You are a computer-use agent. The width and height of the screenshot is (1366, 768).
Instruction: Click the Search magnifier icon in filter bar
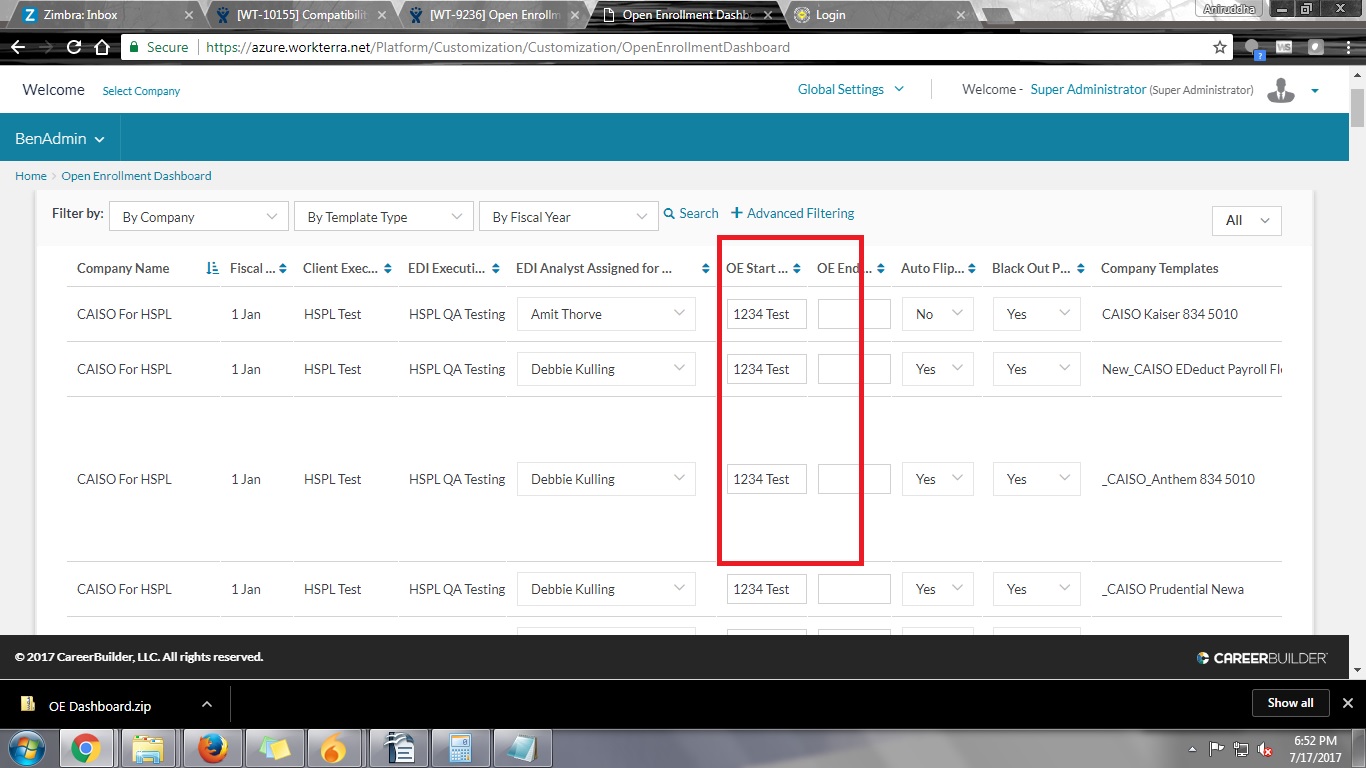[x=669, y=214]
